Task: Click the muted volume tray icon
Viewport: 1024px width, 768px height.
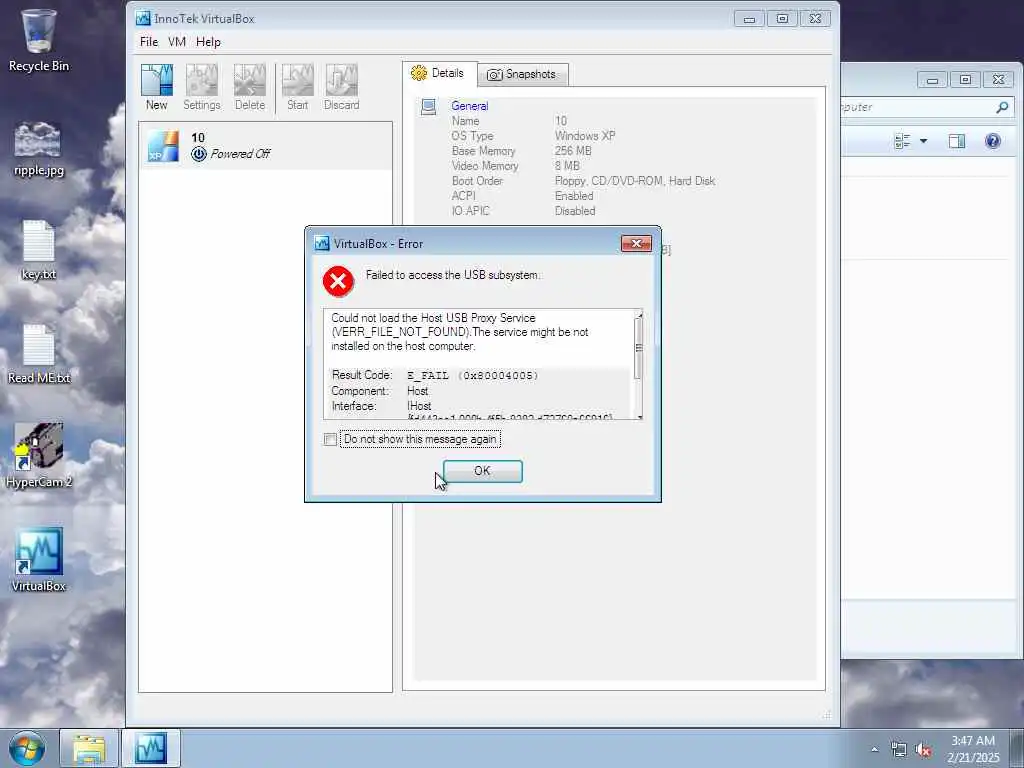Action: [923, 750]
